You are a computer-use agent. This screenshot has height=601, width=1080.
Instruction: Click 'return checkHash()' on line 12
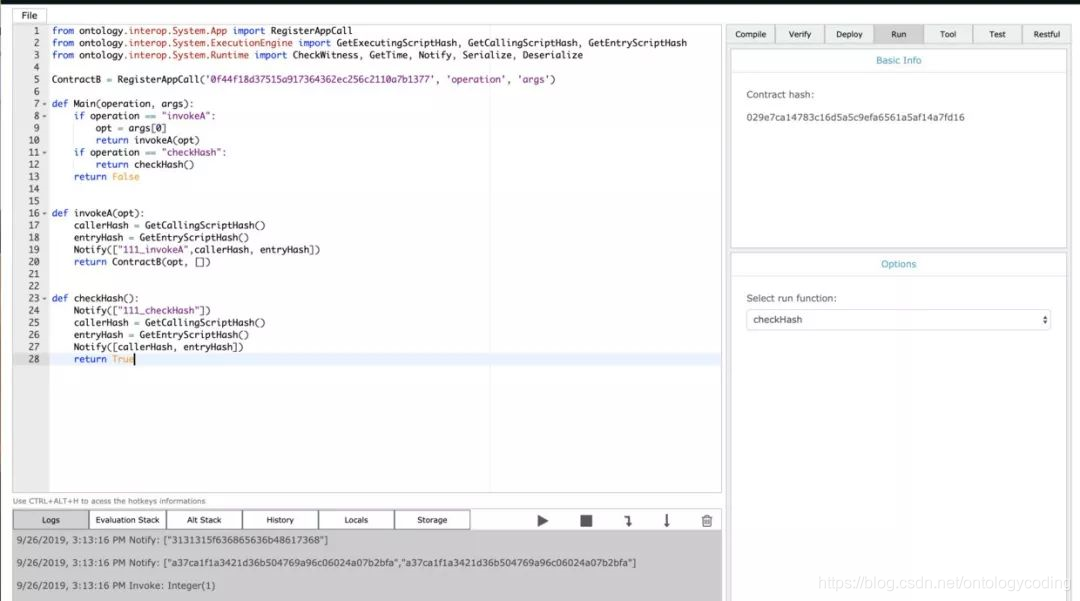145,165
